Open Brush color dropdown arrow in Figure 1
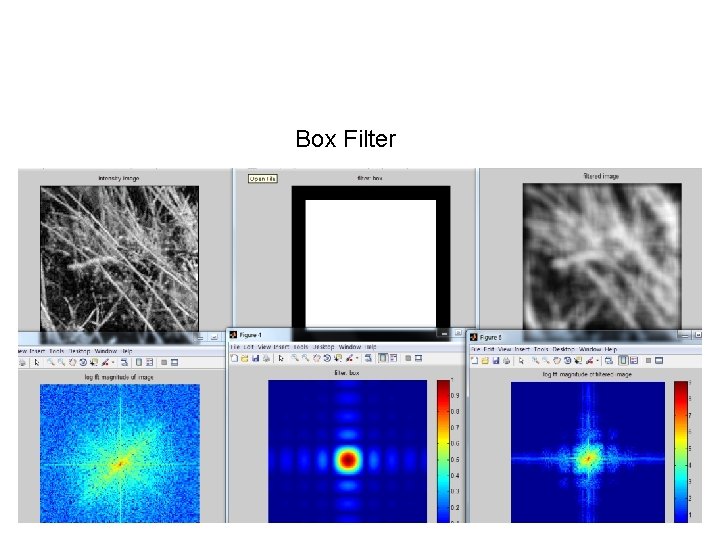 coord(357,358)
